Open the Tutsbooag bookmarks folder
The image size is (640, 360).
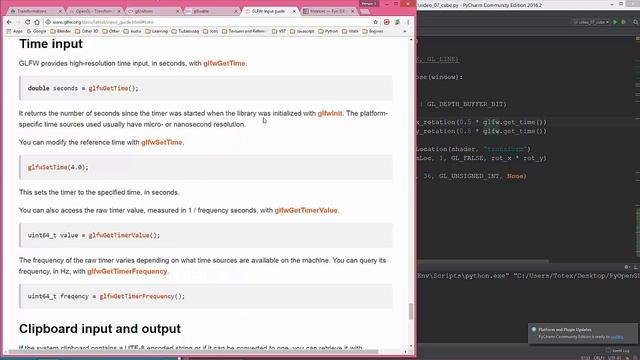pyautogui.click(x=185, y=31)
